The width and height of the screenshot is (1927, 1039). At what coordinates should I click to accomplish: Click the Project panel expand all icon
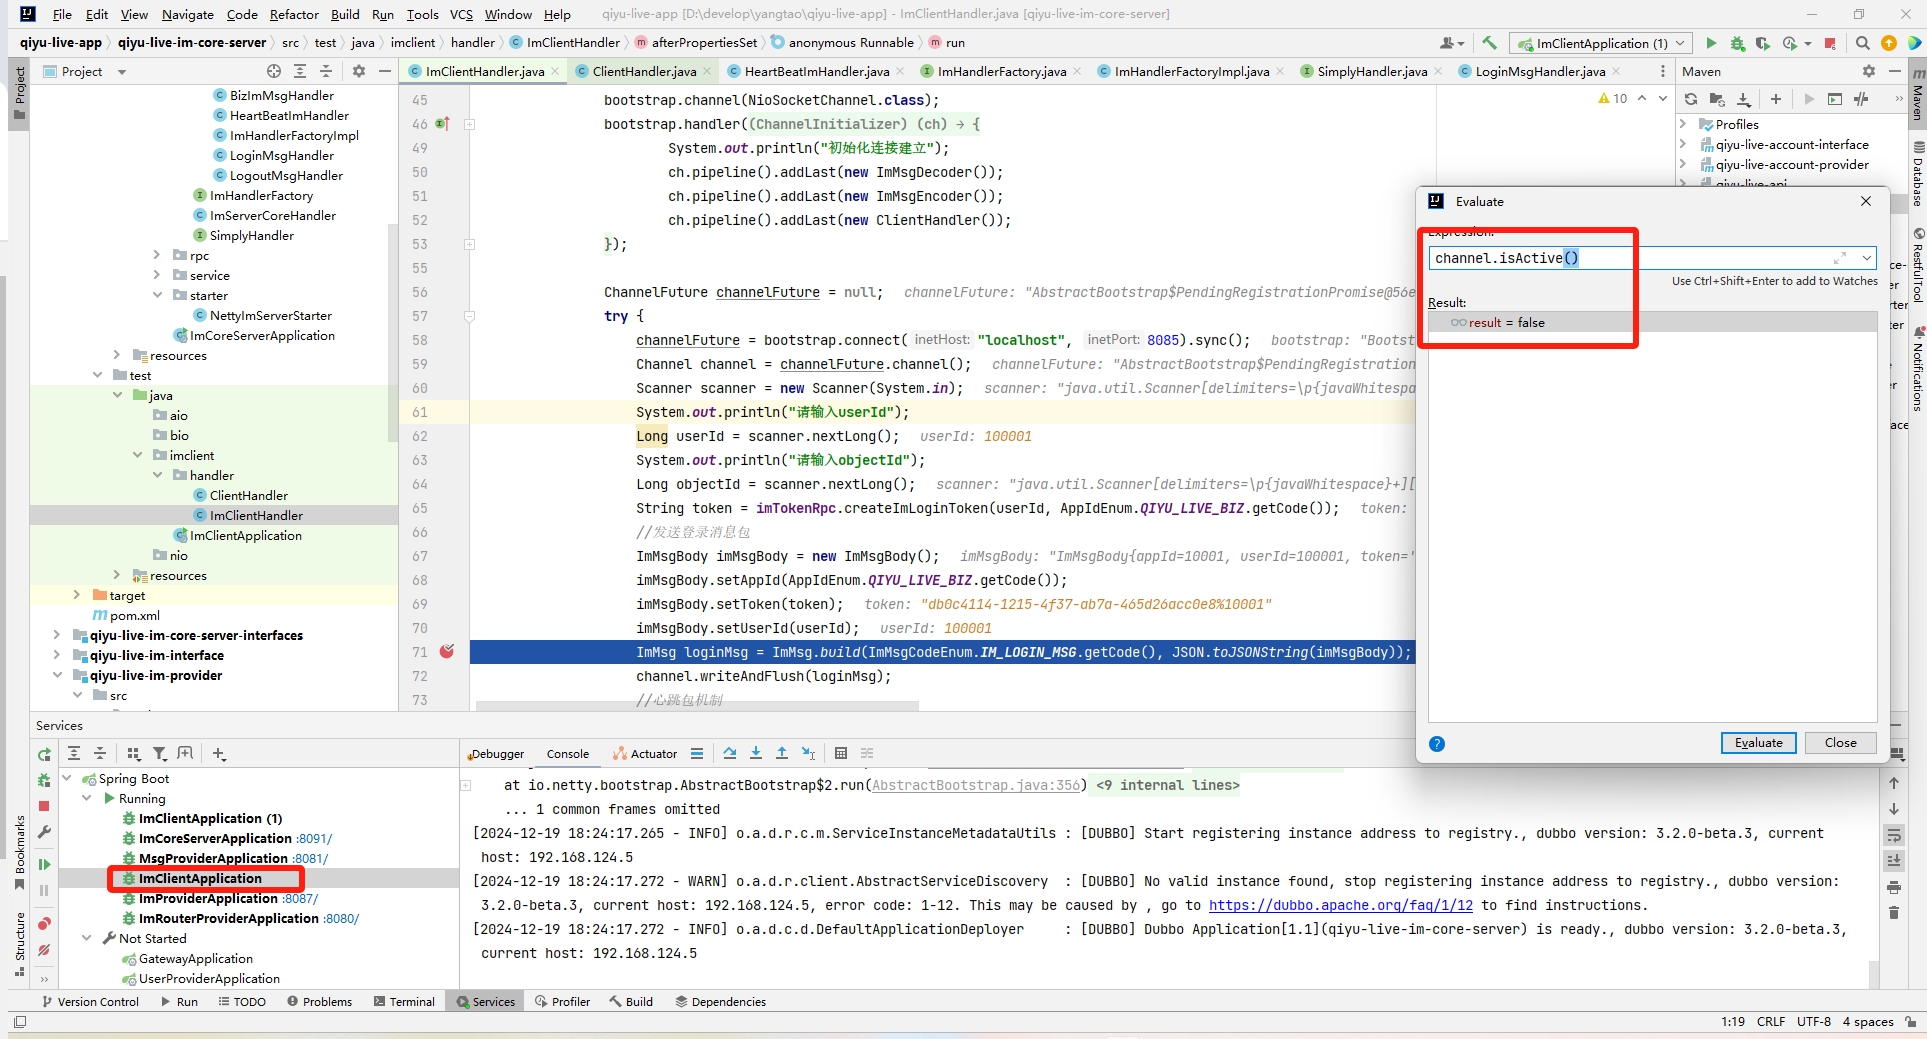(x=300, y=71)
